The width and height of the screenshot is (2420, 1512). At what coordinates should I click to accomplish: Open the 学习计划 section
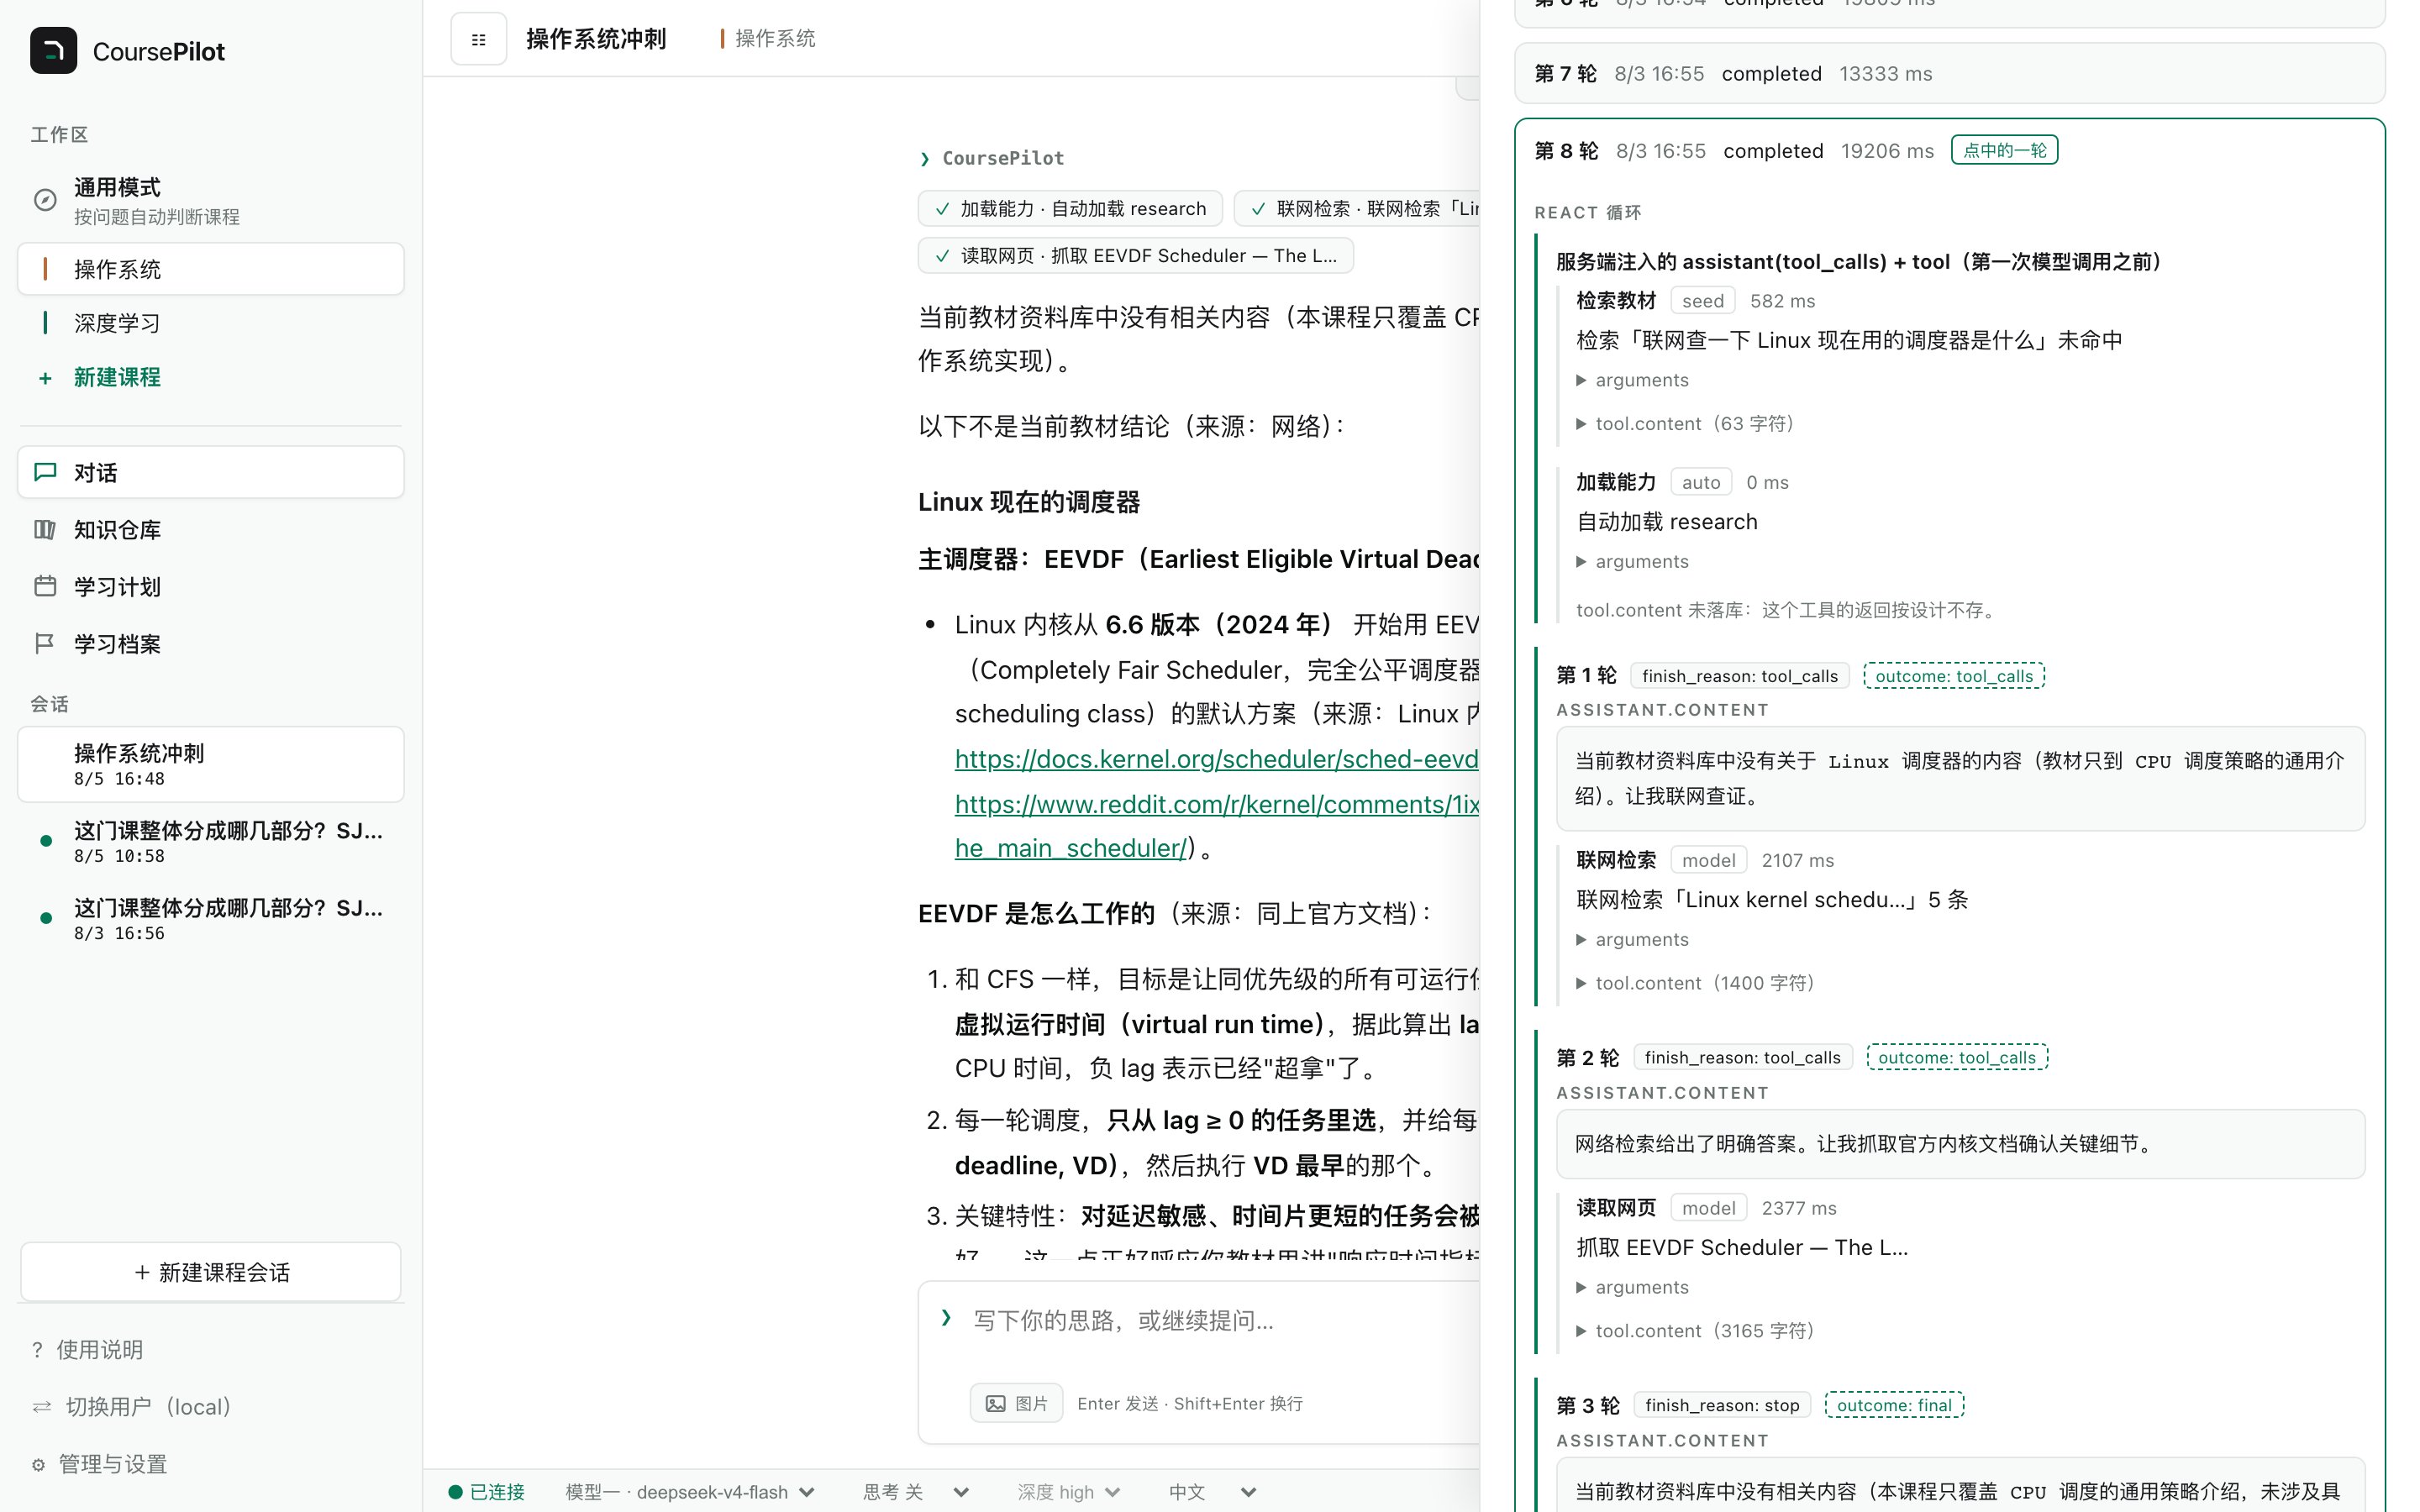[211, 586]
